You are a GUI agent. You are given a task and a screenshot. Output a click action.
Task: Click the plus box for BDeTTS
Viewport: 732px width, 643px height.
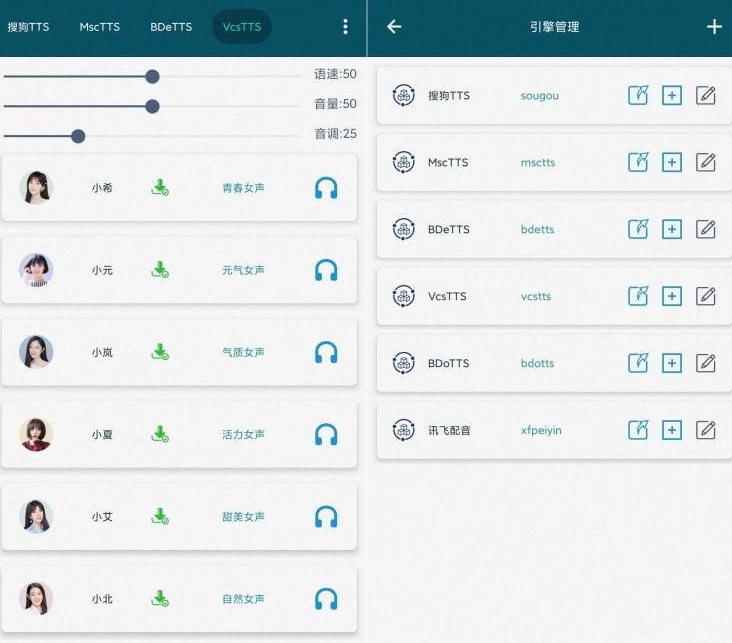point(672,229)
